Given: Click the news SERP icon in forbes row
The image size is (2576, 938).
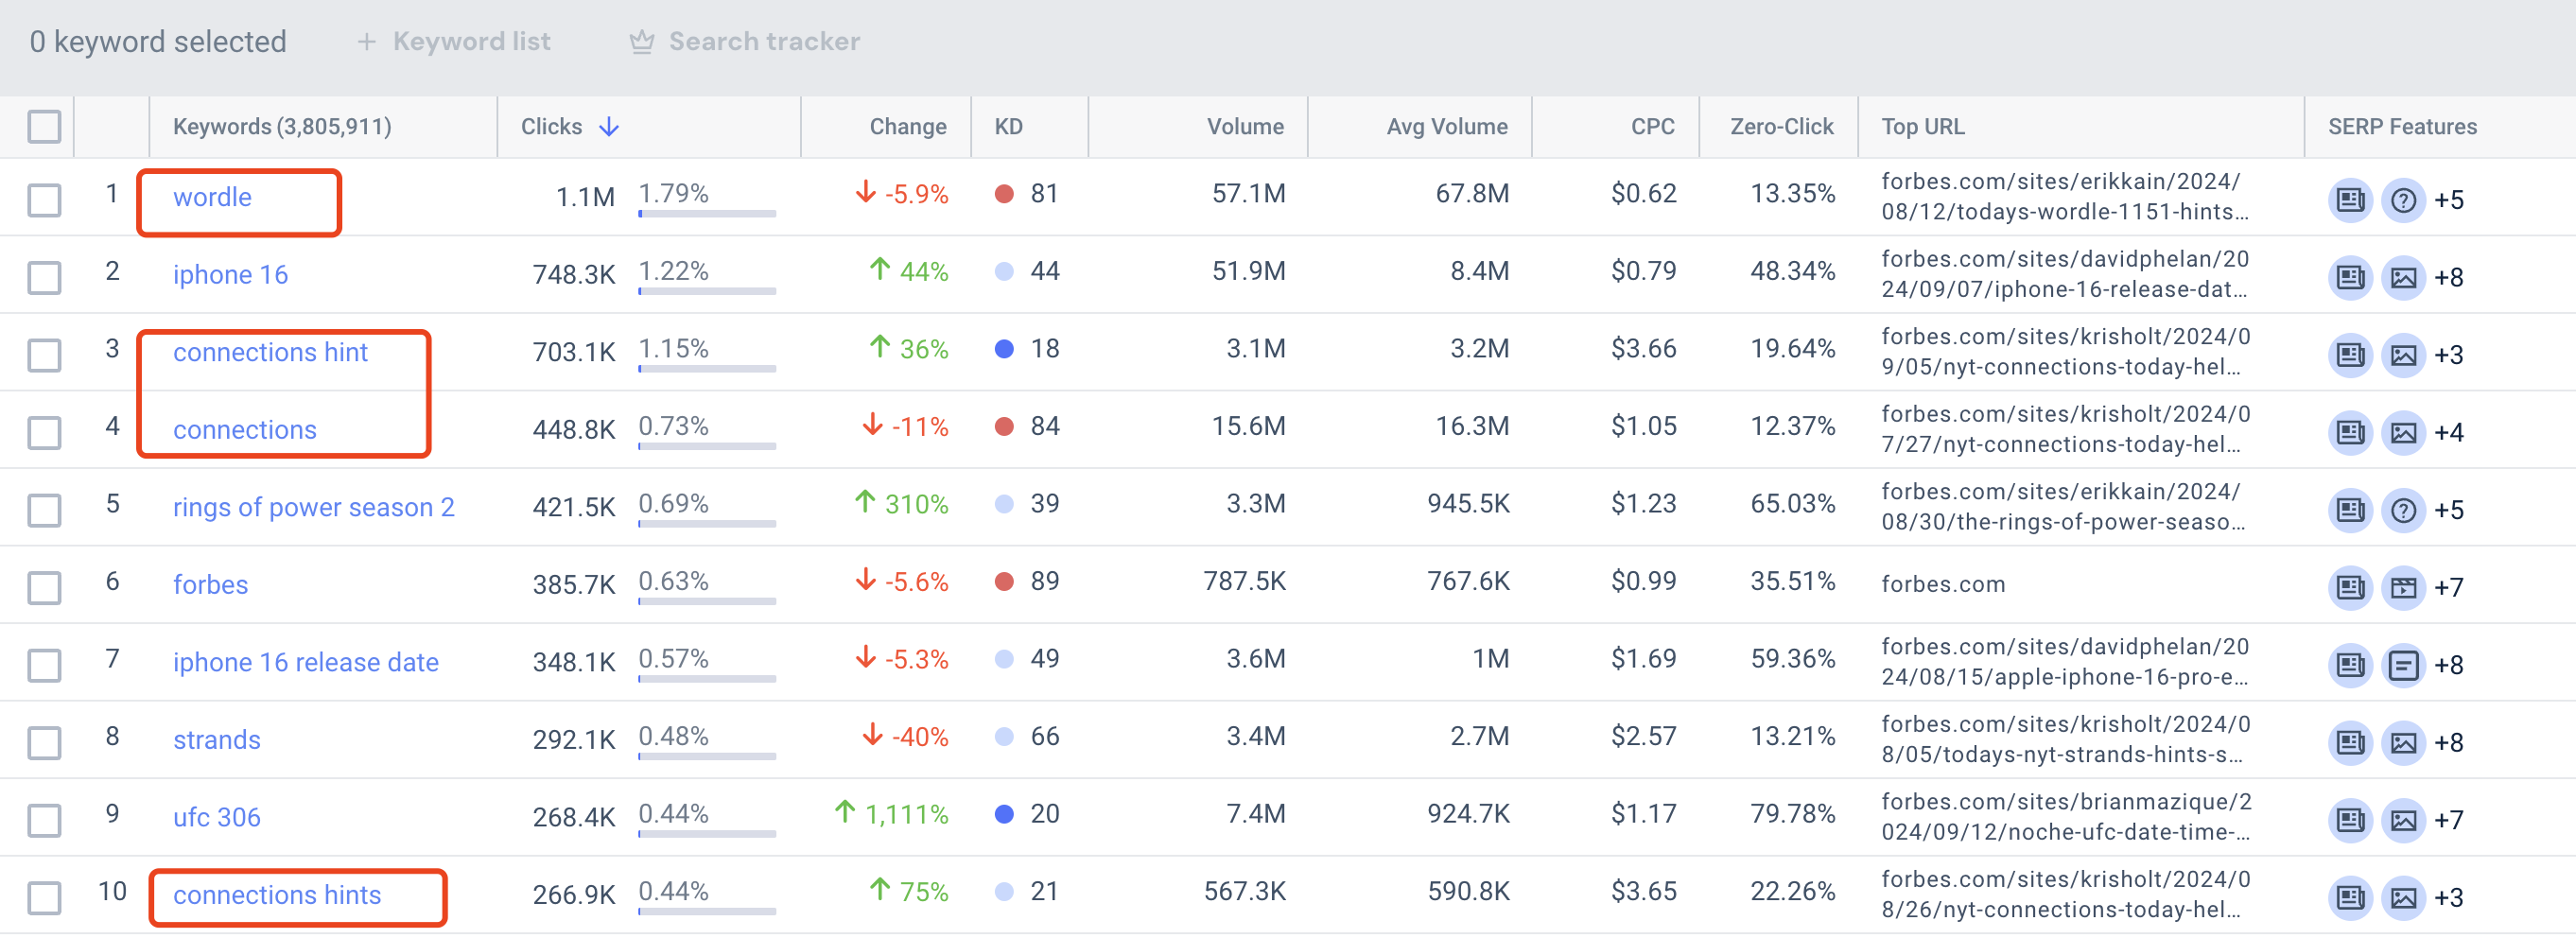Looking at the screenshot, I should (2350, 588).
